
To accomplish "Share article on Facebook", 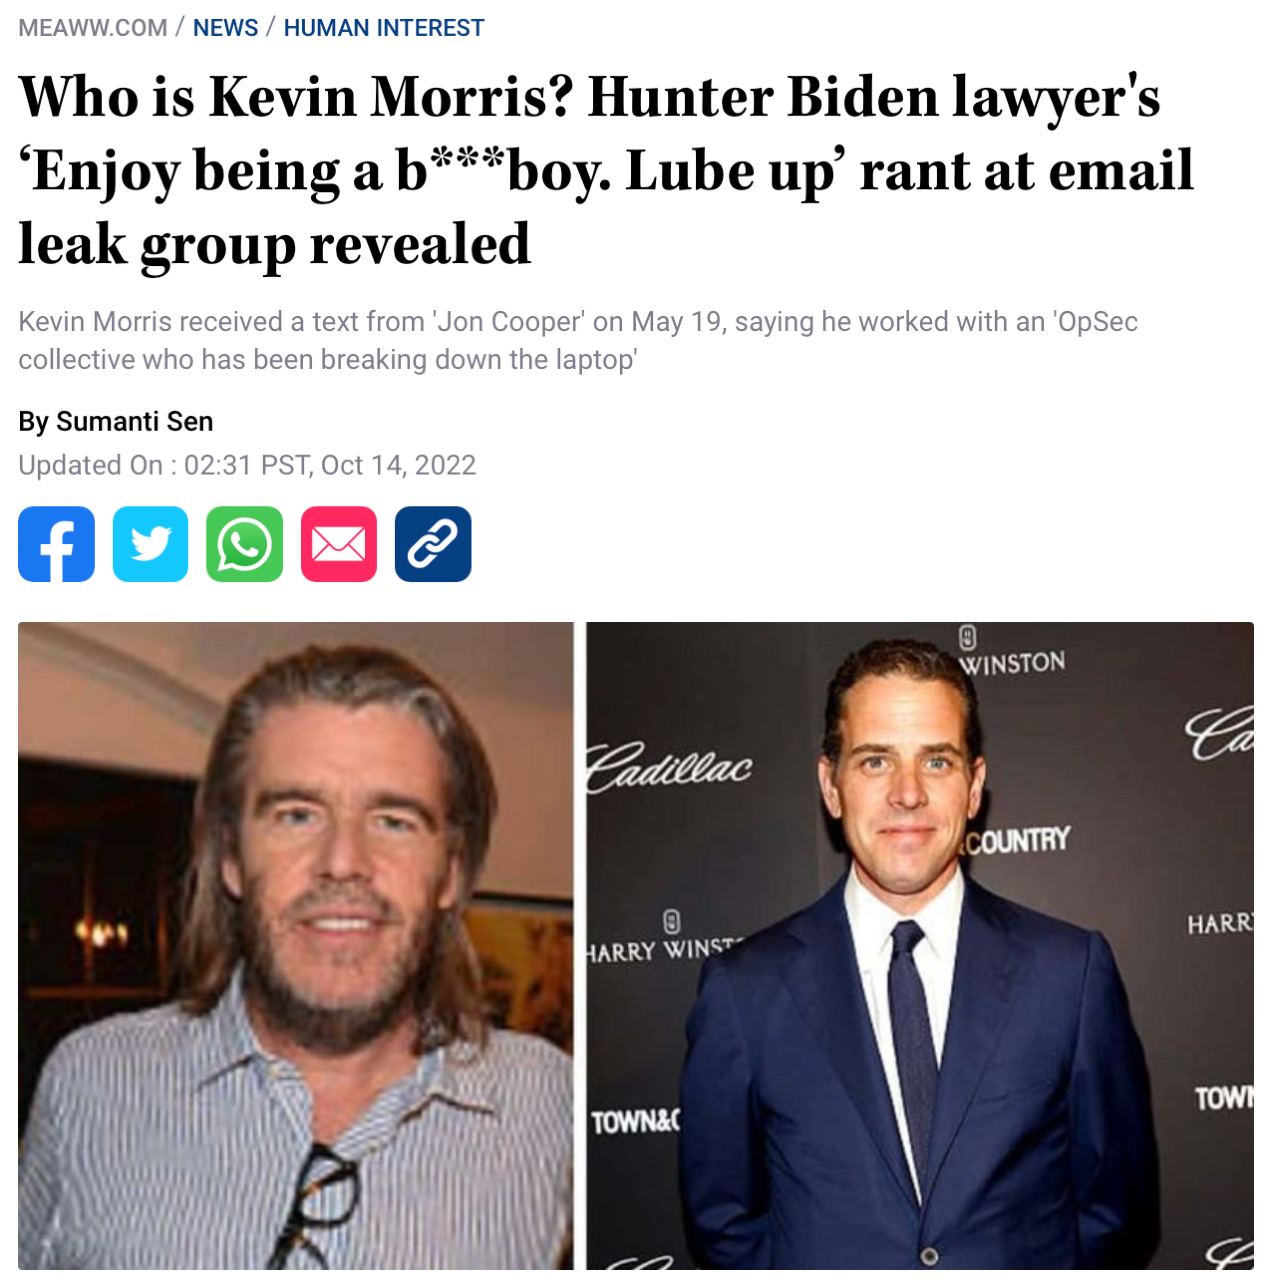I will [x=56, y=544].
